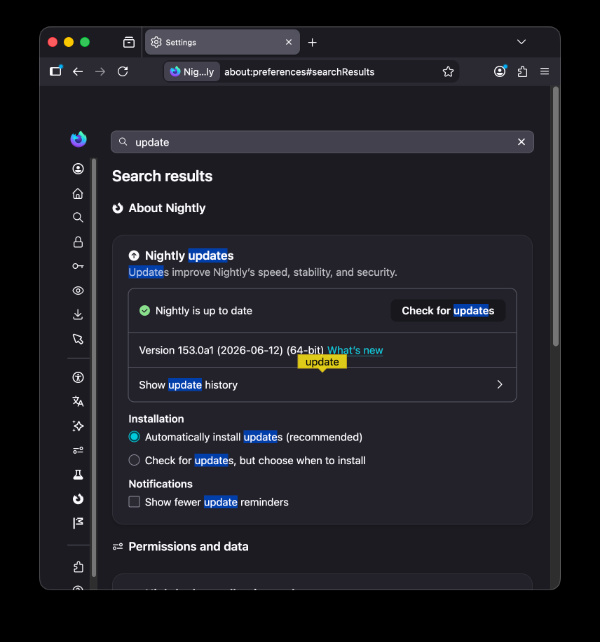Click the Nightly logo above the sidebar
The image size is (600, 642).
click(78, 139)
